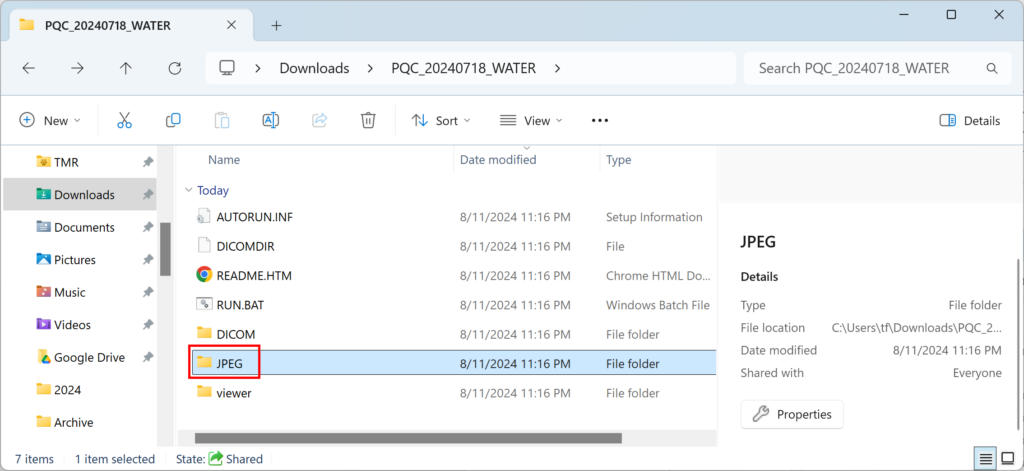Click the Properties button
This screenshot has width=1024, height=471.
tap(792, 414)
